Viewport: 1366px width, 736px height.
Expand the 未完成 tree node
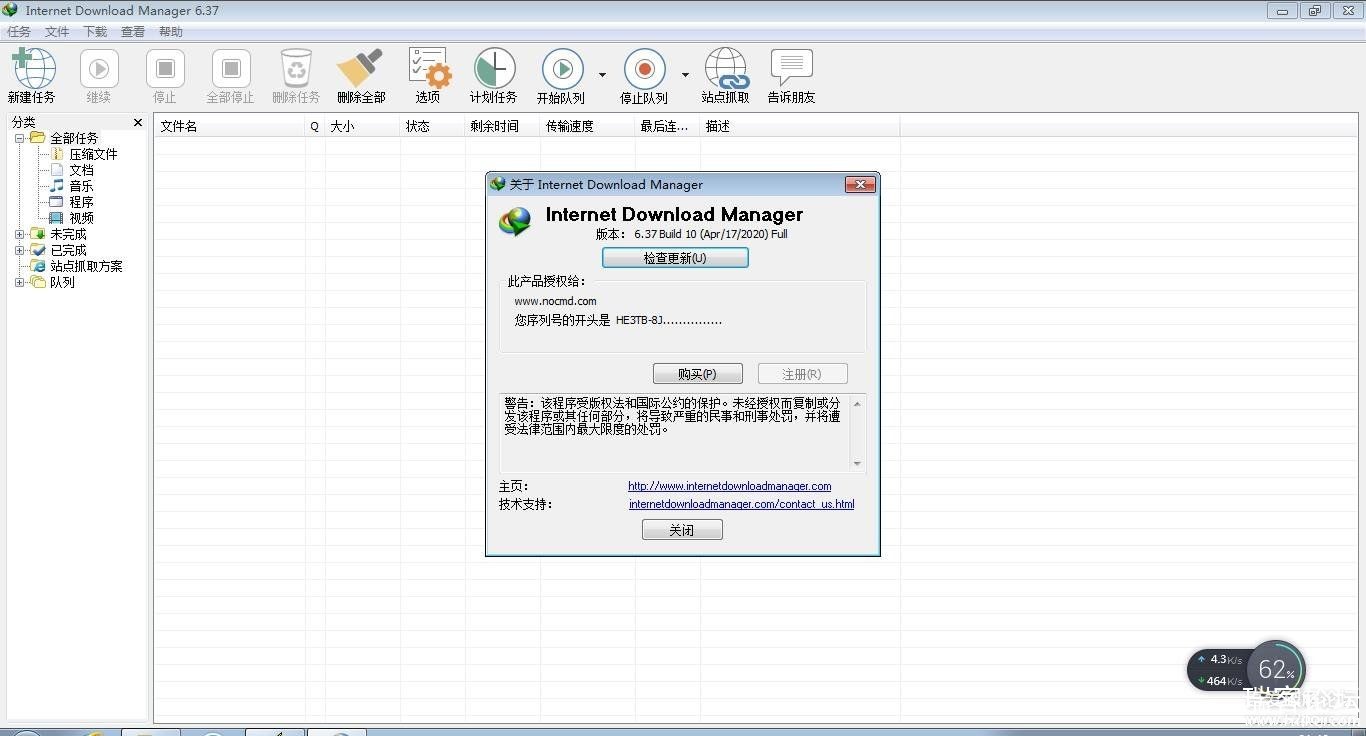click(x=19, y=234)
